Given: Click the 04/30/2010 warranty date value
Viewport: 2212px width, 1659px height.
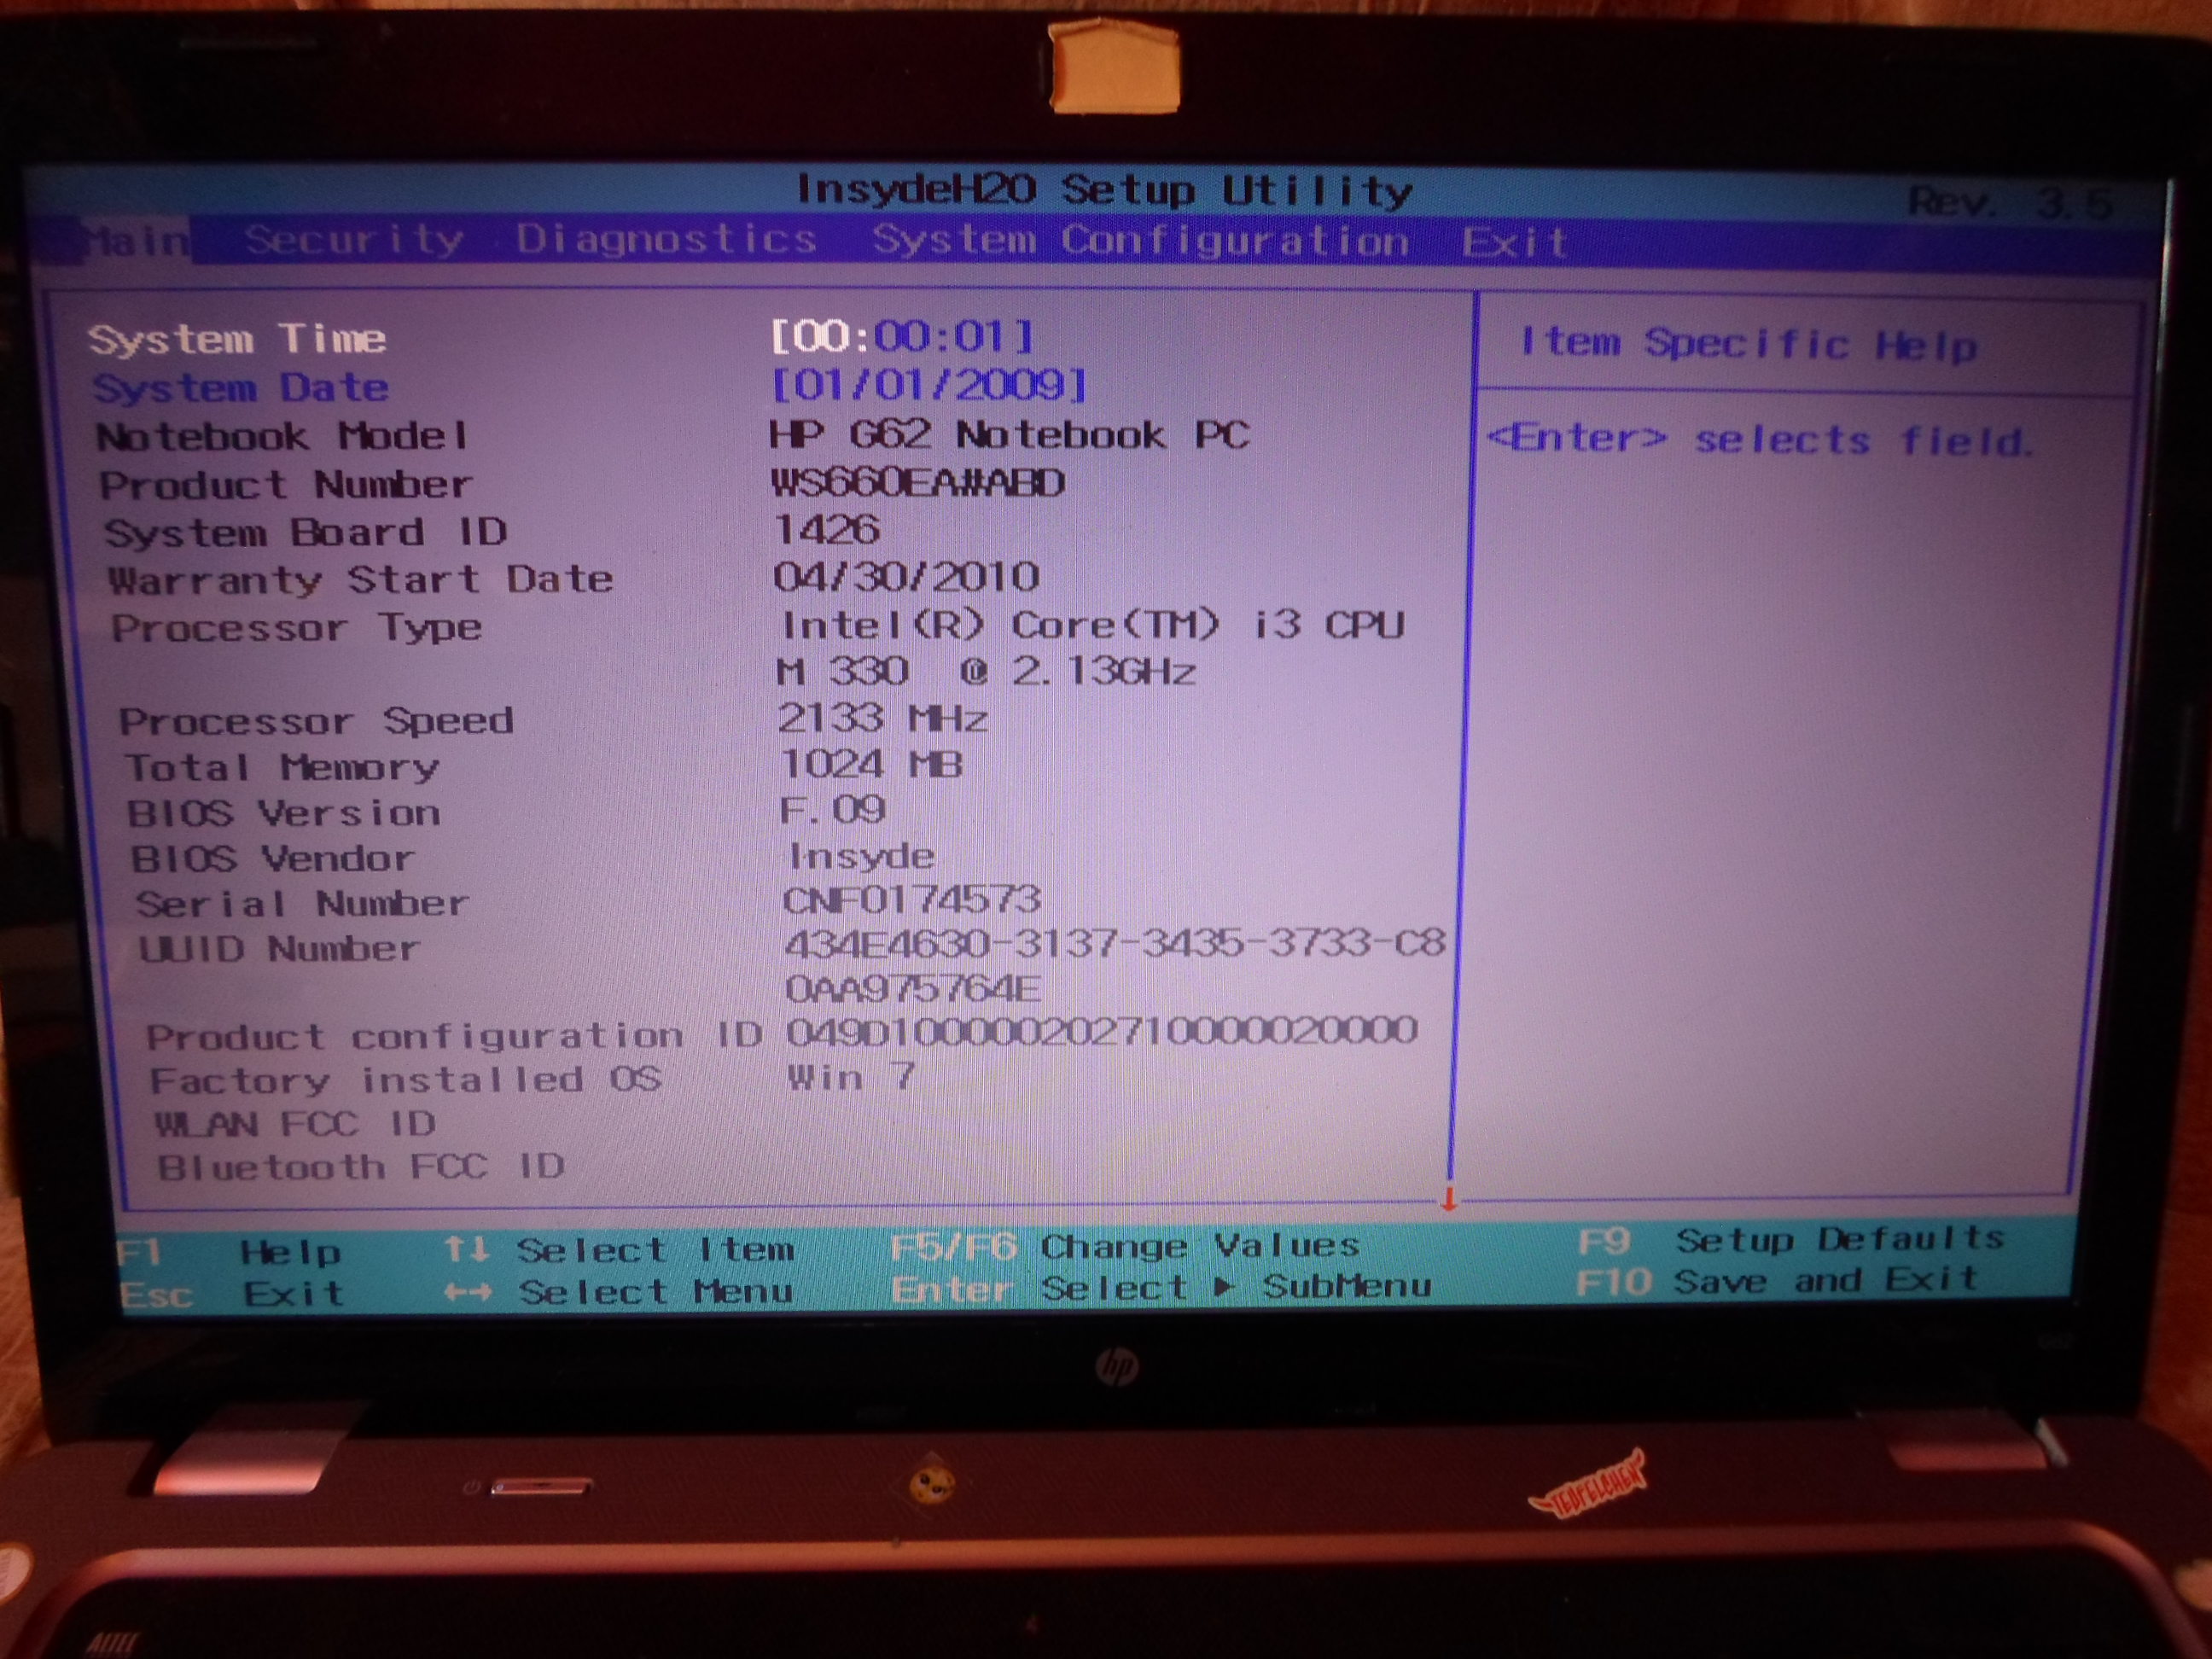Looking at the screenshot, I should pos(906,577).
